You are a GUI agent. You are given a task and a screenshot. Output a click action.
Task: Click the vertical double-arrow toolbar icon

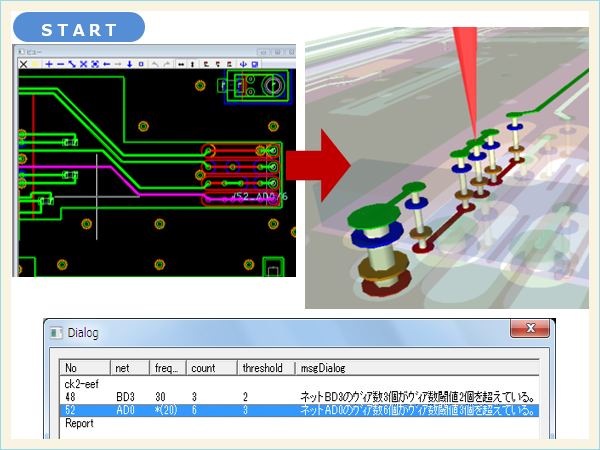pos(191,64)
